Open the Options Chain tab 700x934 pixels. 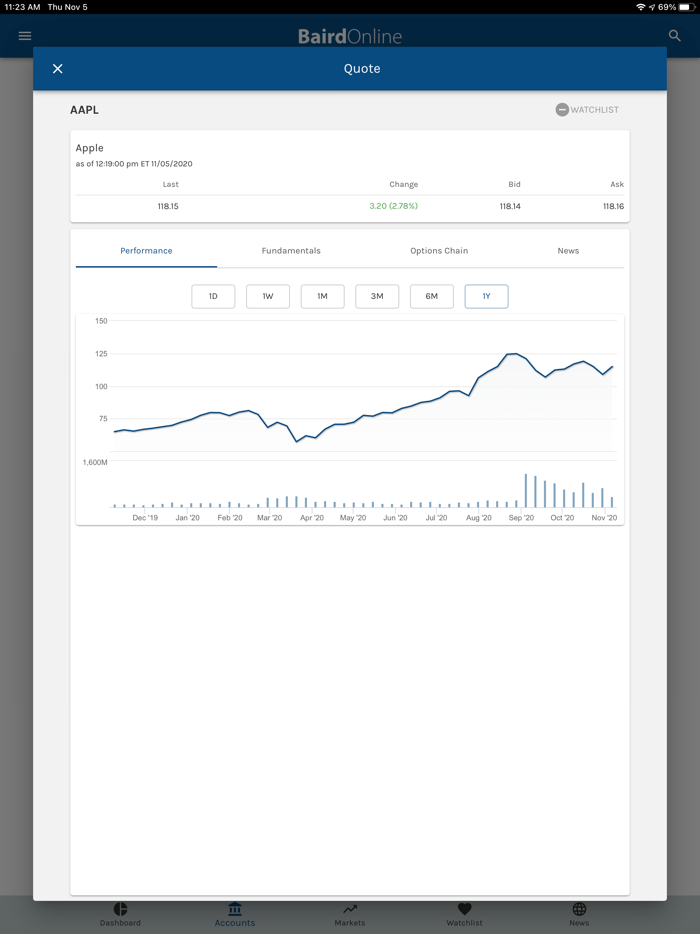[439, 251]
